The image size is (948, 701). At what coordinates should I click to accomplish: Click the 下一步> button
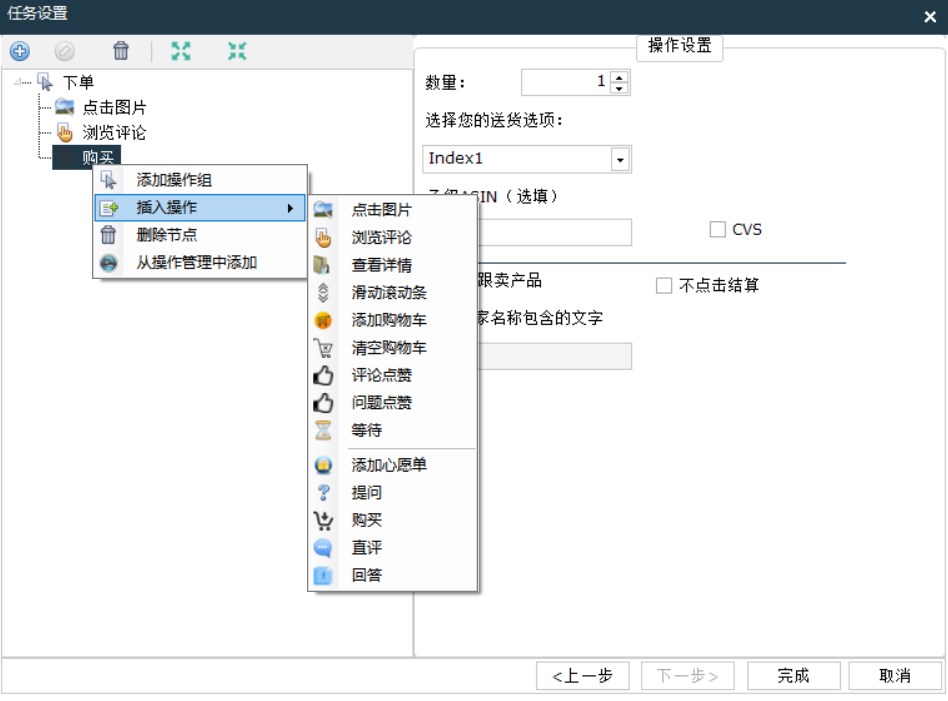pos(688,676)
